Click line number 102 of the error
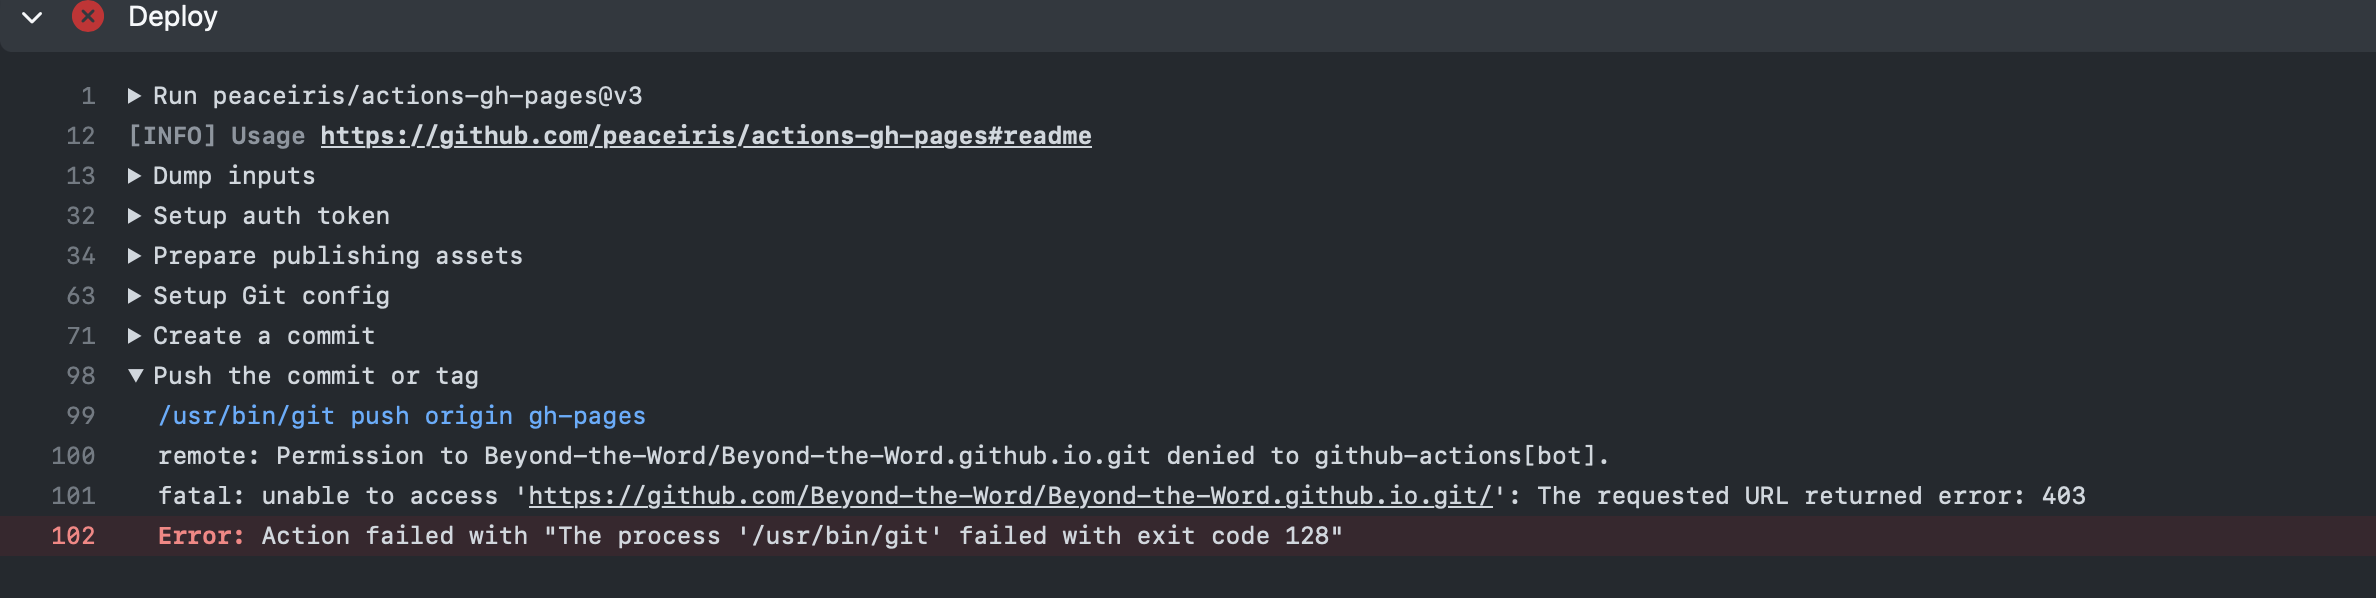The width and height of the screenshot is (2376, 598). point(73,536)
